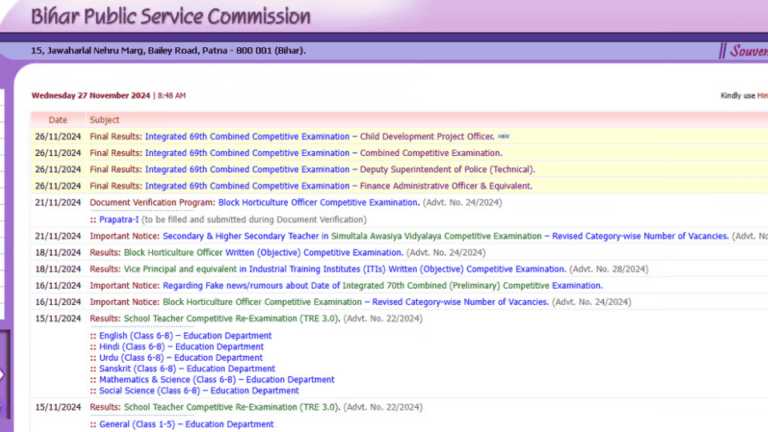Screen dimensions: 768x432
Task: Open English (Class 6-8) Education Department result
Action: click(185, 336)
